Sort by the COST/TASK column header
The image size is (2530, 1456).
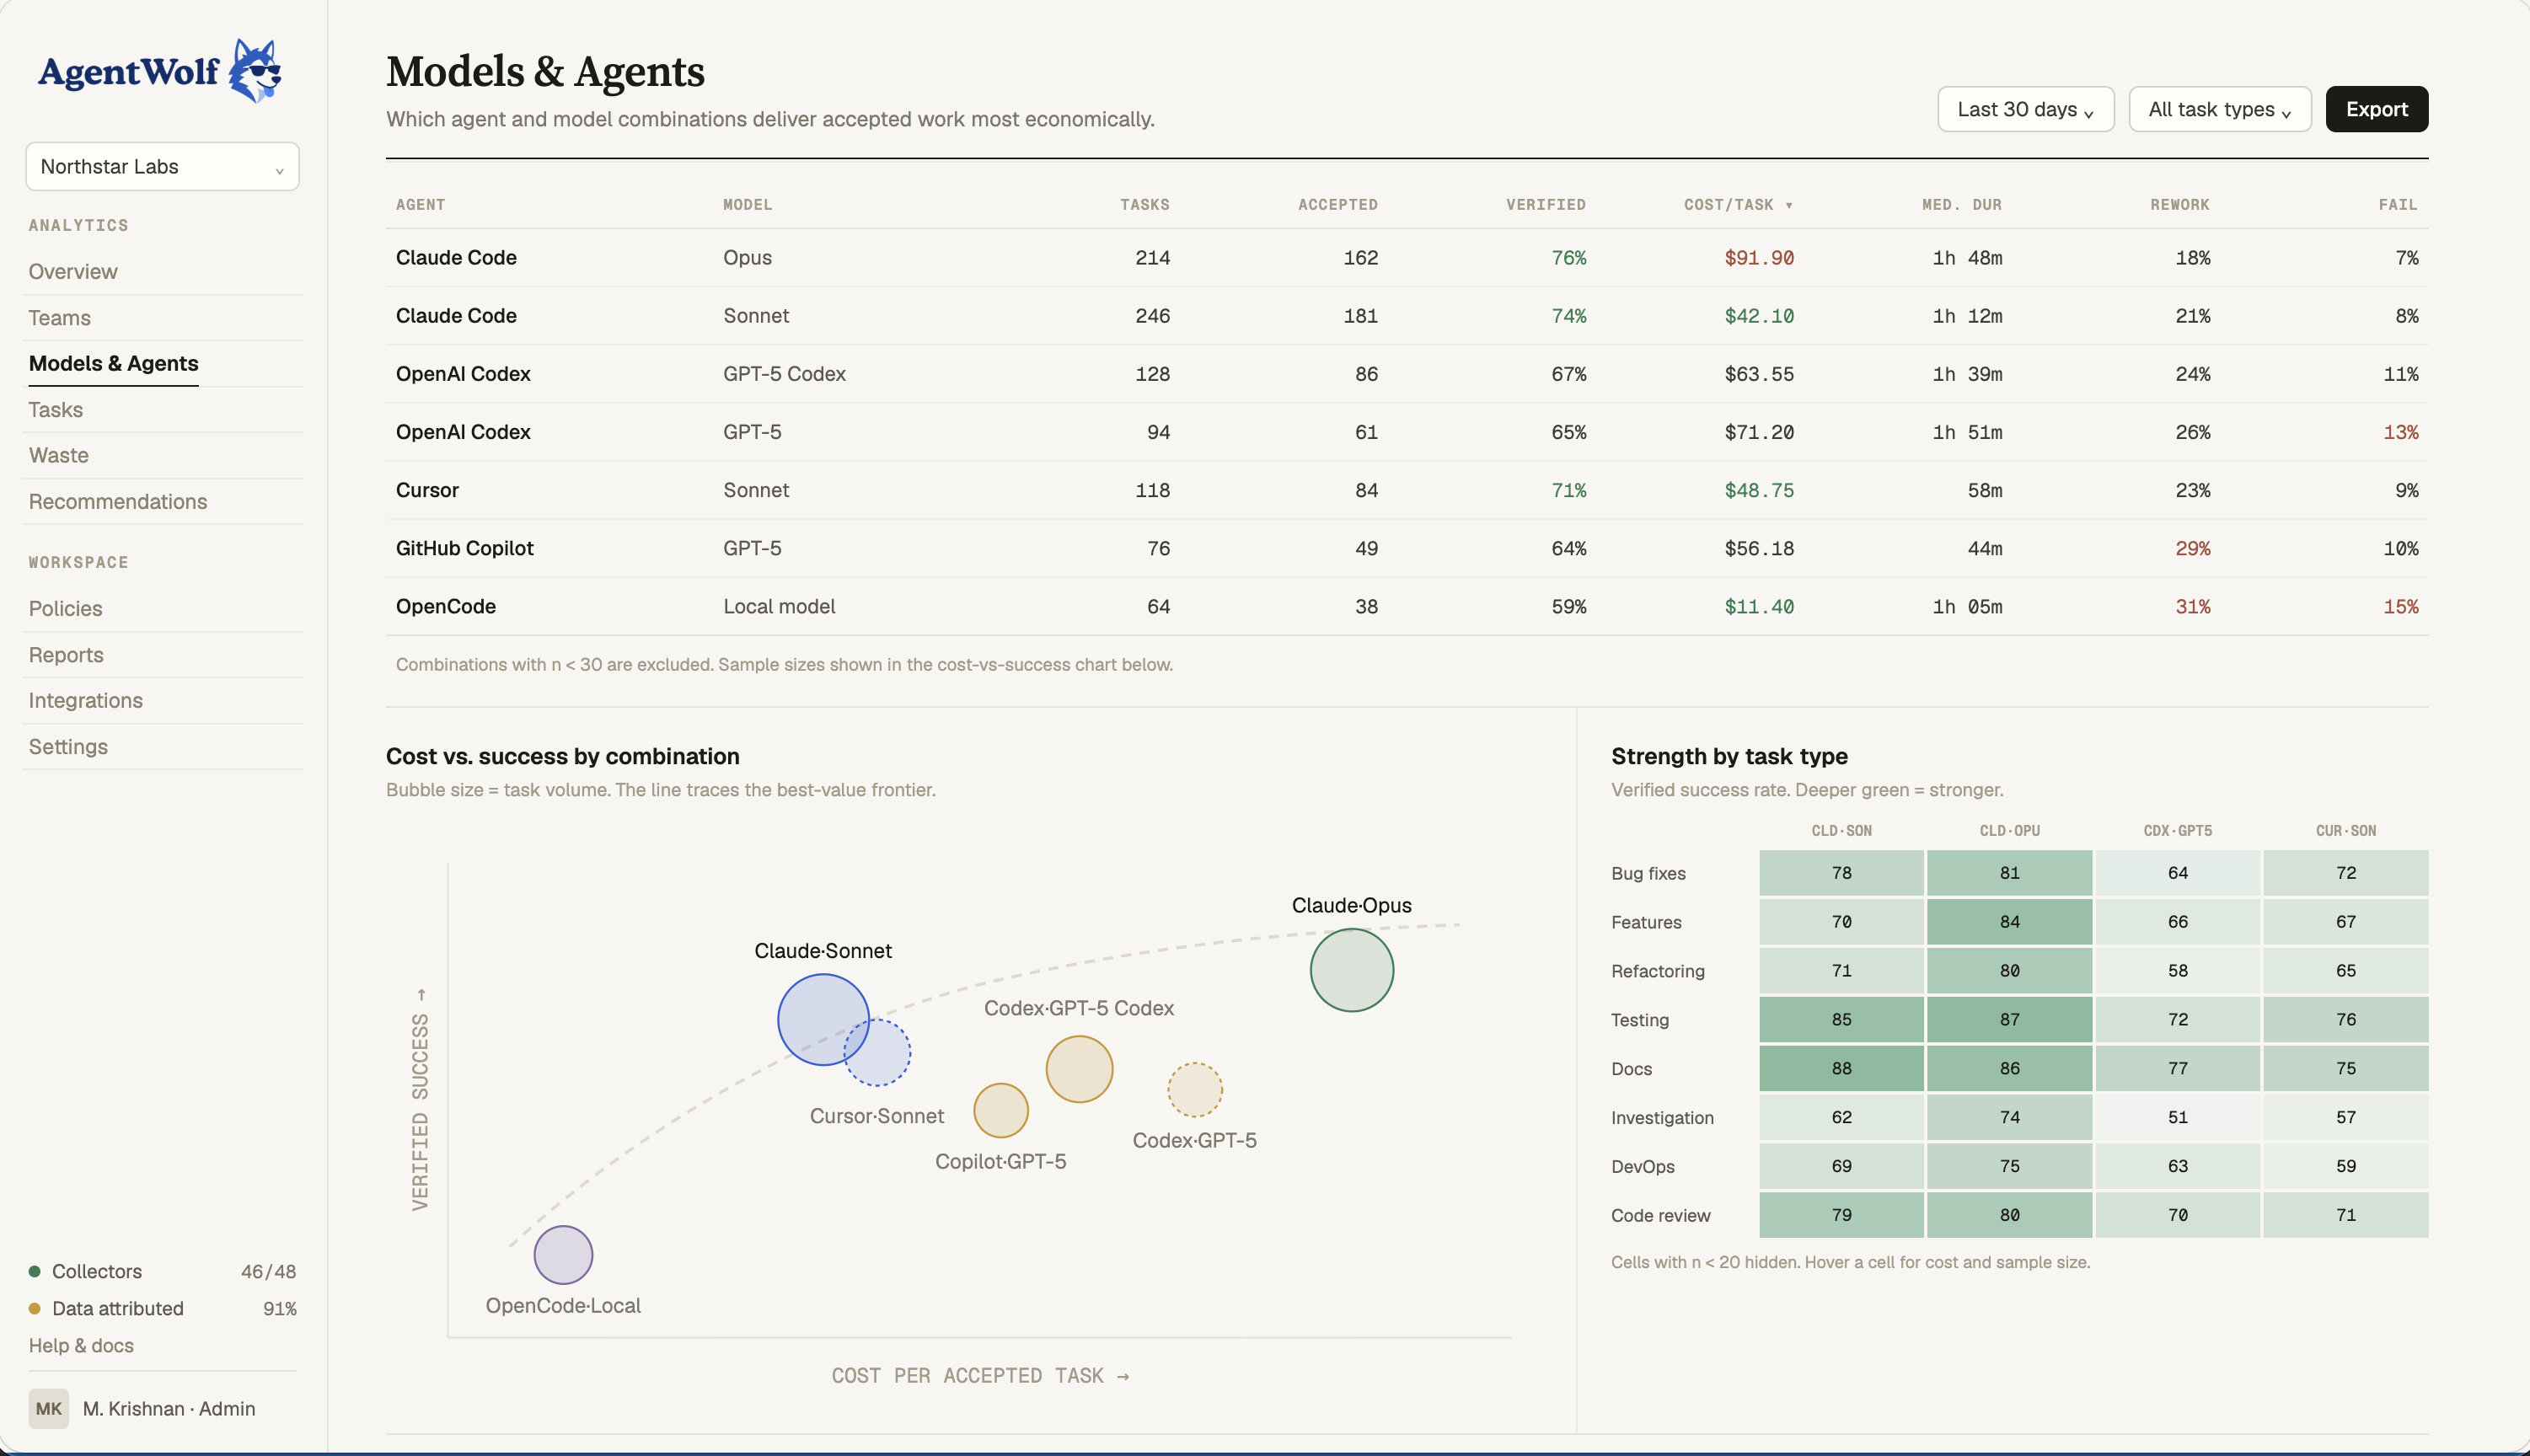tap(1738, 204)
